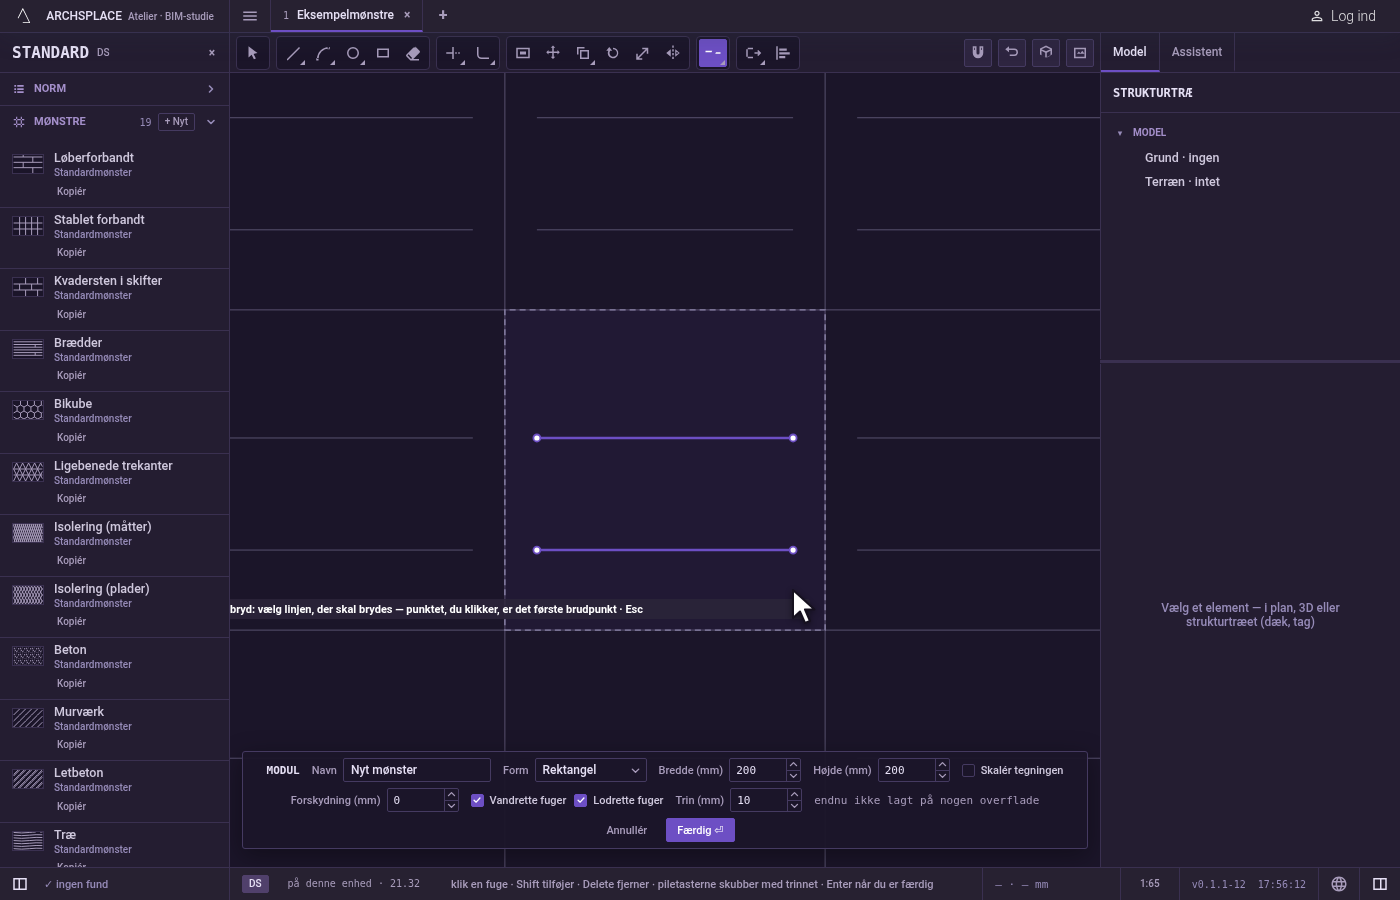Select the eraser tool
The image size is (1400, 900).
413,53
